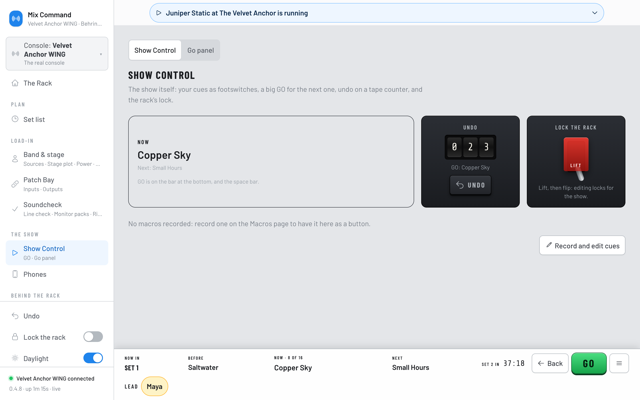This screenshot has width=640, height=400.
Task: Click the Back button in bottom bar
Action: [x=550, y=363]
